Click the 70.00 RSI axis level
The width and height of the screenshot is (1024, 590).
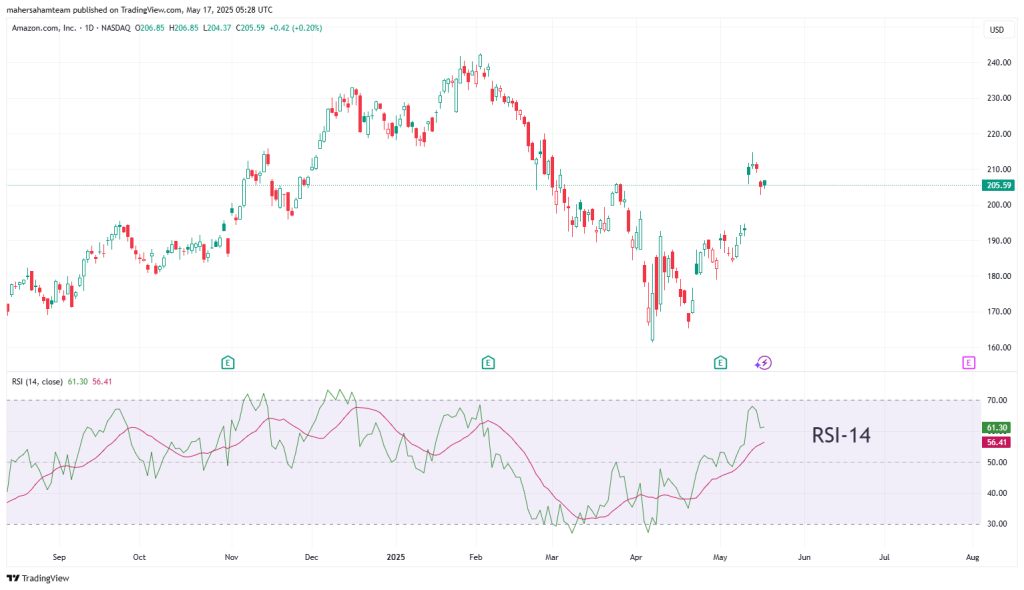(996, 400)
